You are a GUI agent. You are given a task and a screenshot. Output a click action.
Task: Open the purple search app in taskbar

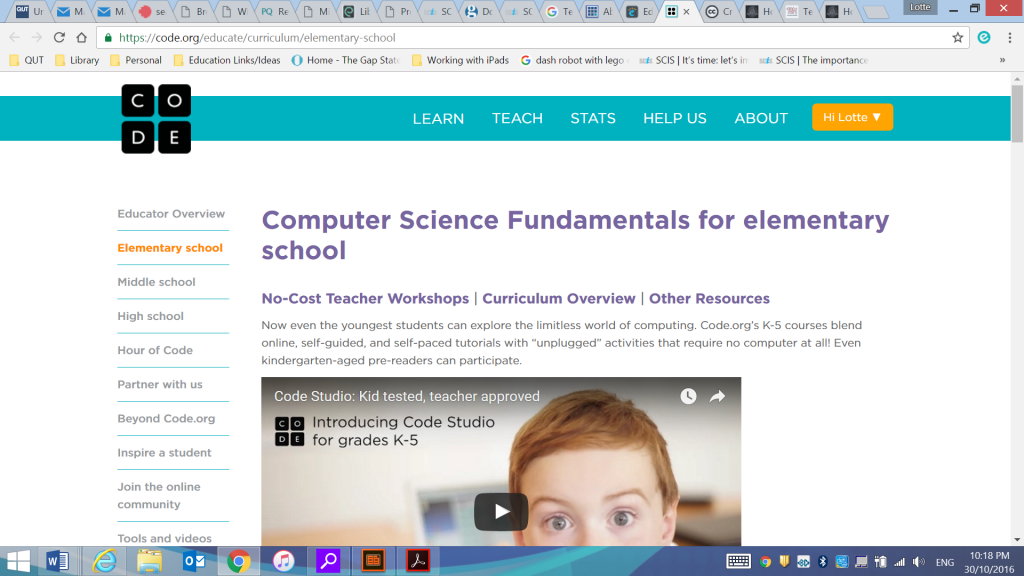(328, 561)
